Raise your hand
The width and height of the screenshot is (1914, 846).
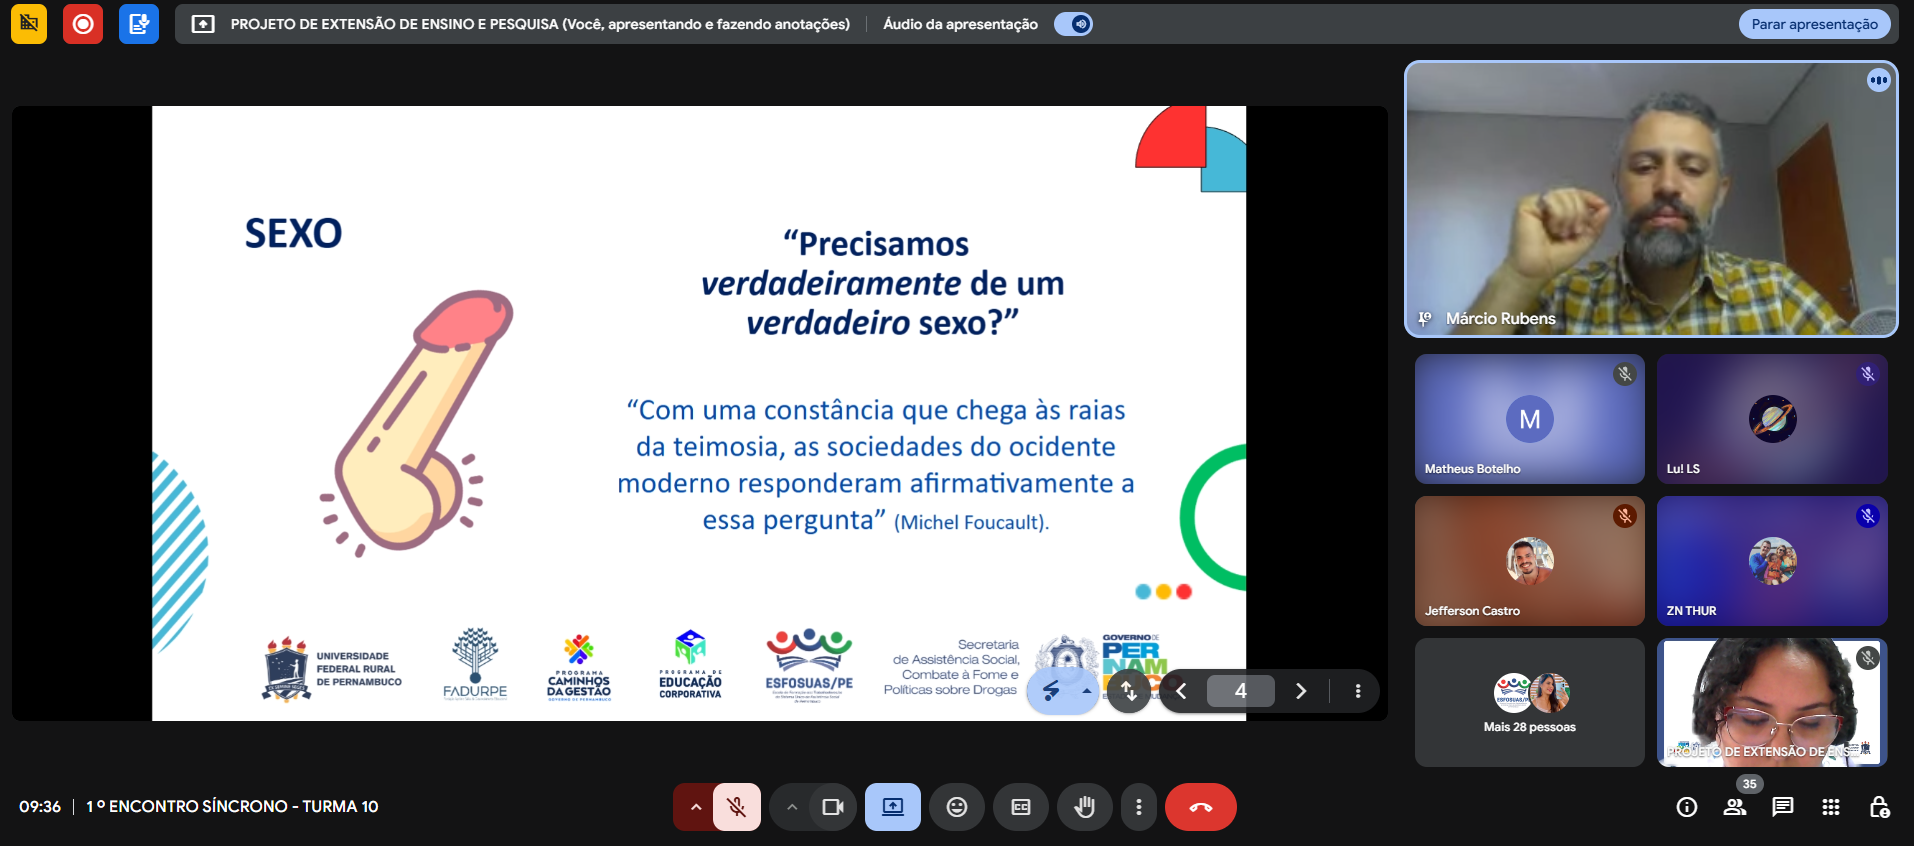click(1084, 807)
